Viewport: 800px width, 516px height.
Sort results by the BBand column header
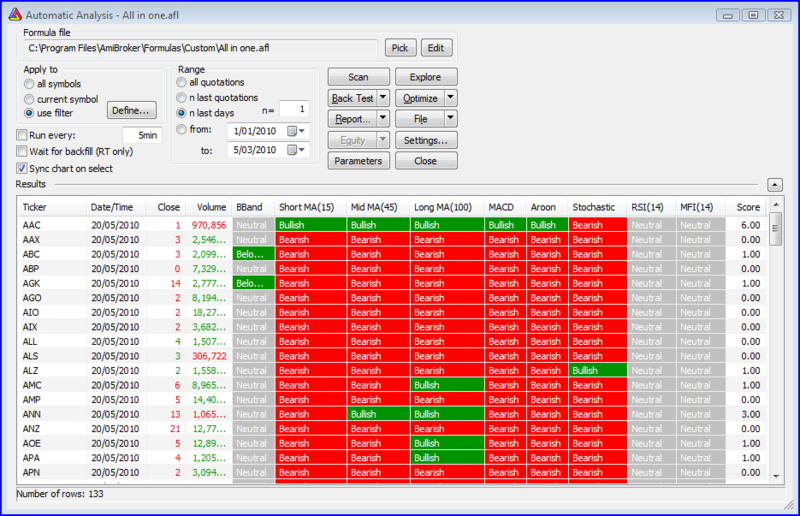[253, 207]
